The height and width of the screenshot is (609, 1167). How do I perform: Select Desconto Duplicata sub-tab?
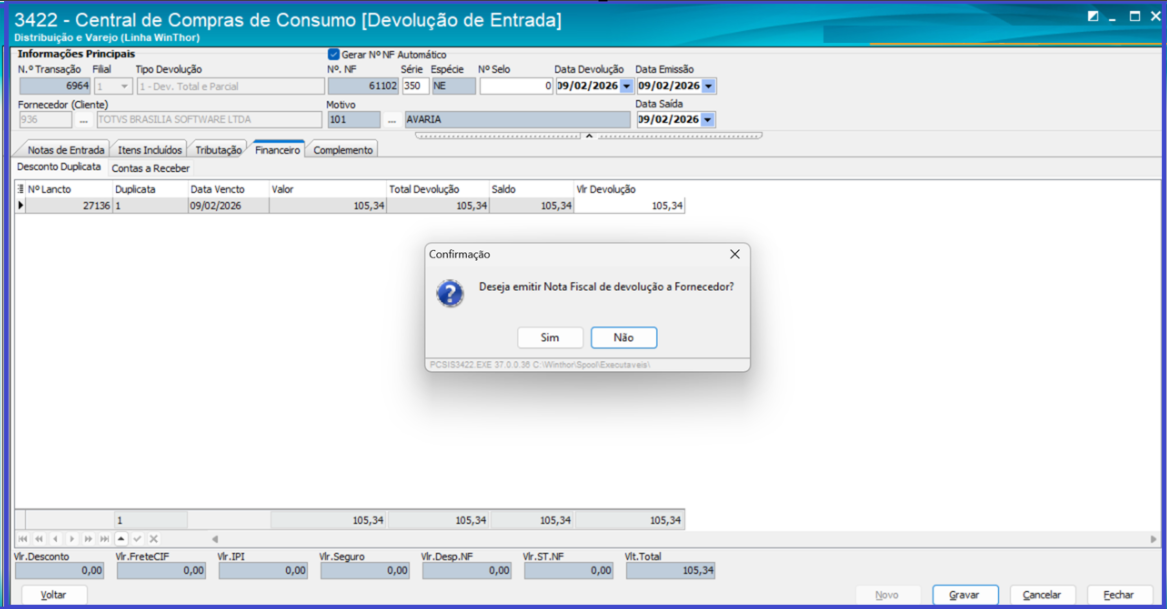59,167
